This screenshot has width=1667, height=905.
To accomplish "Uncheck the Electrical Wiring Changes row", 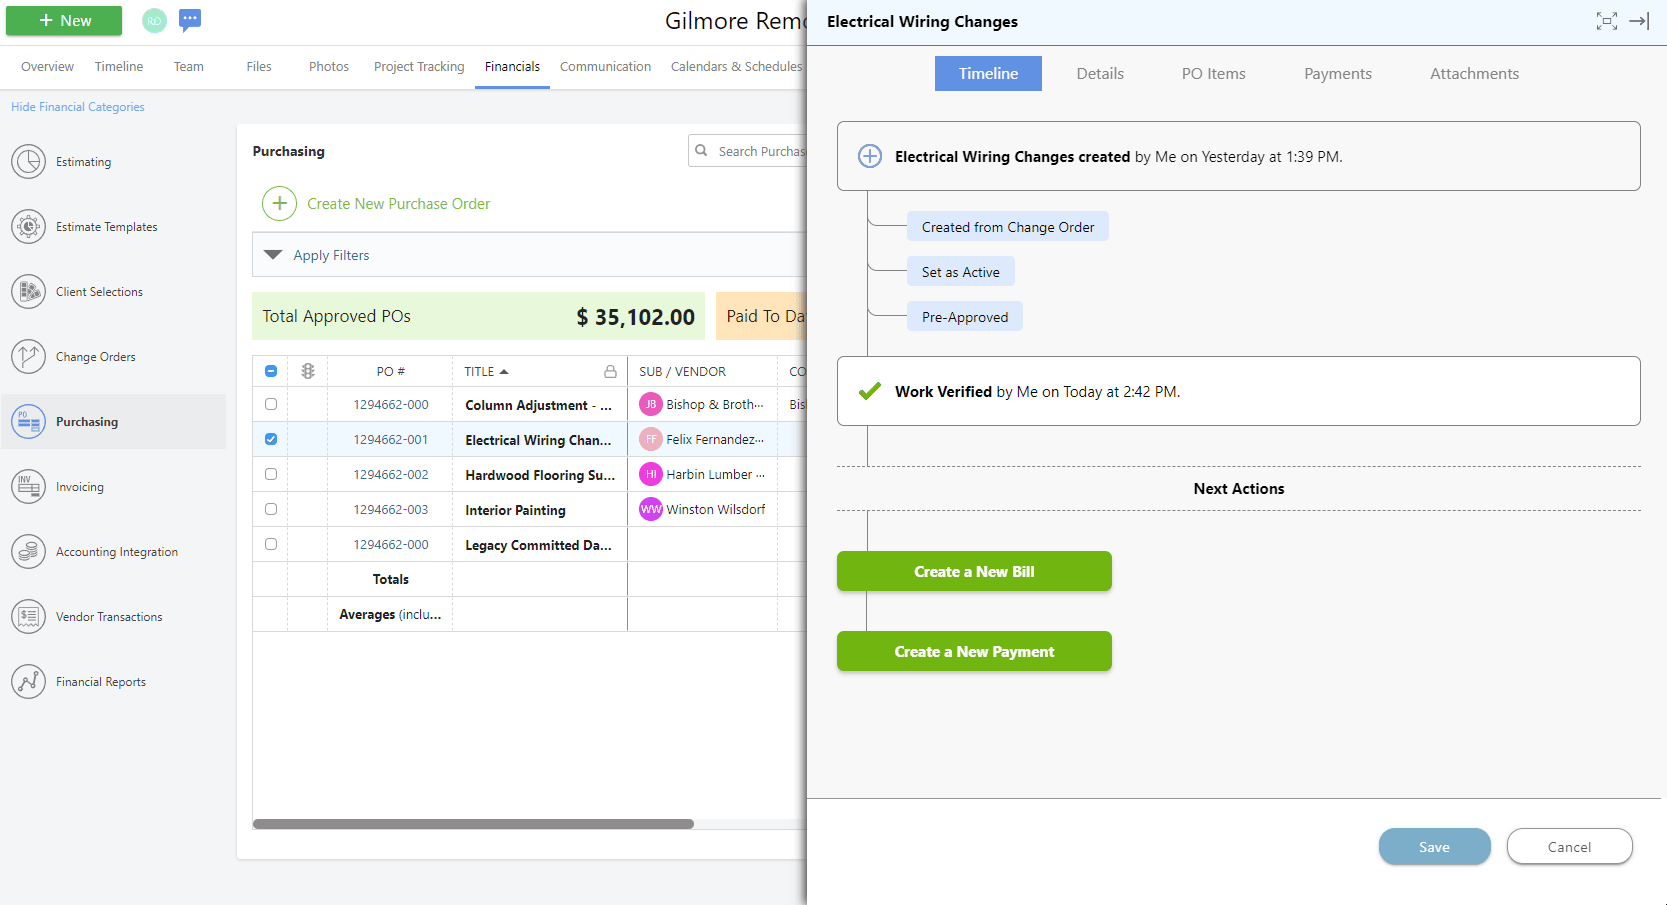I will click(270, 439).
